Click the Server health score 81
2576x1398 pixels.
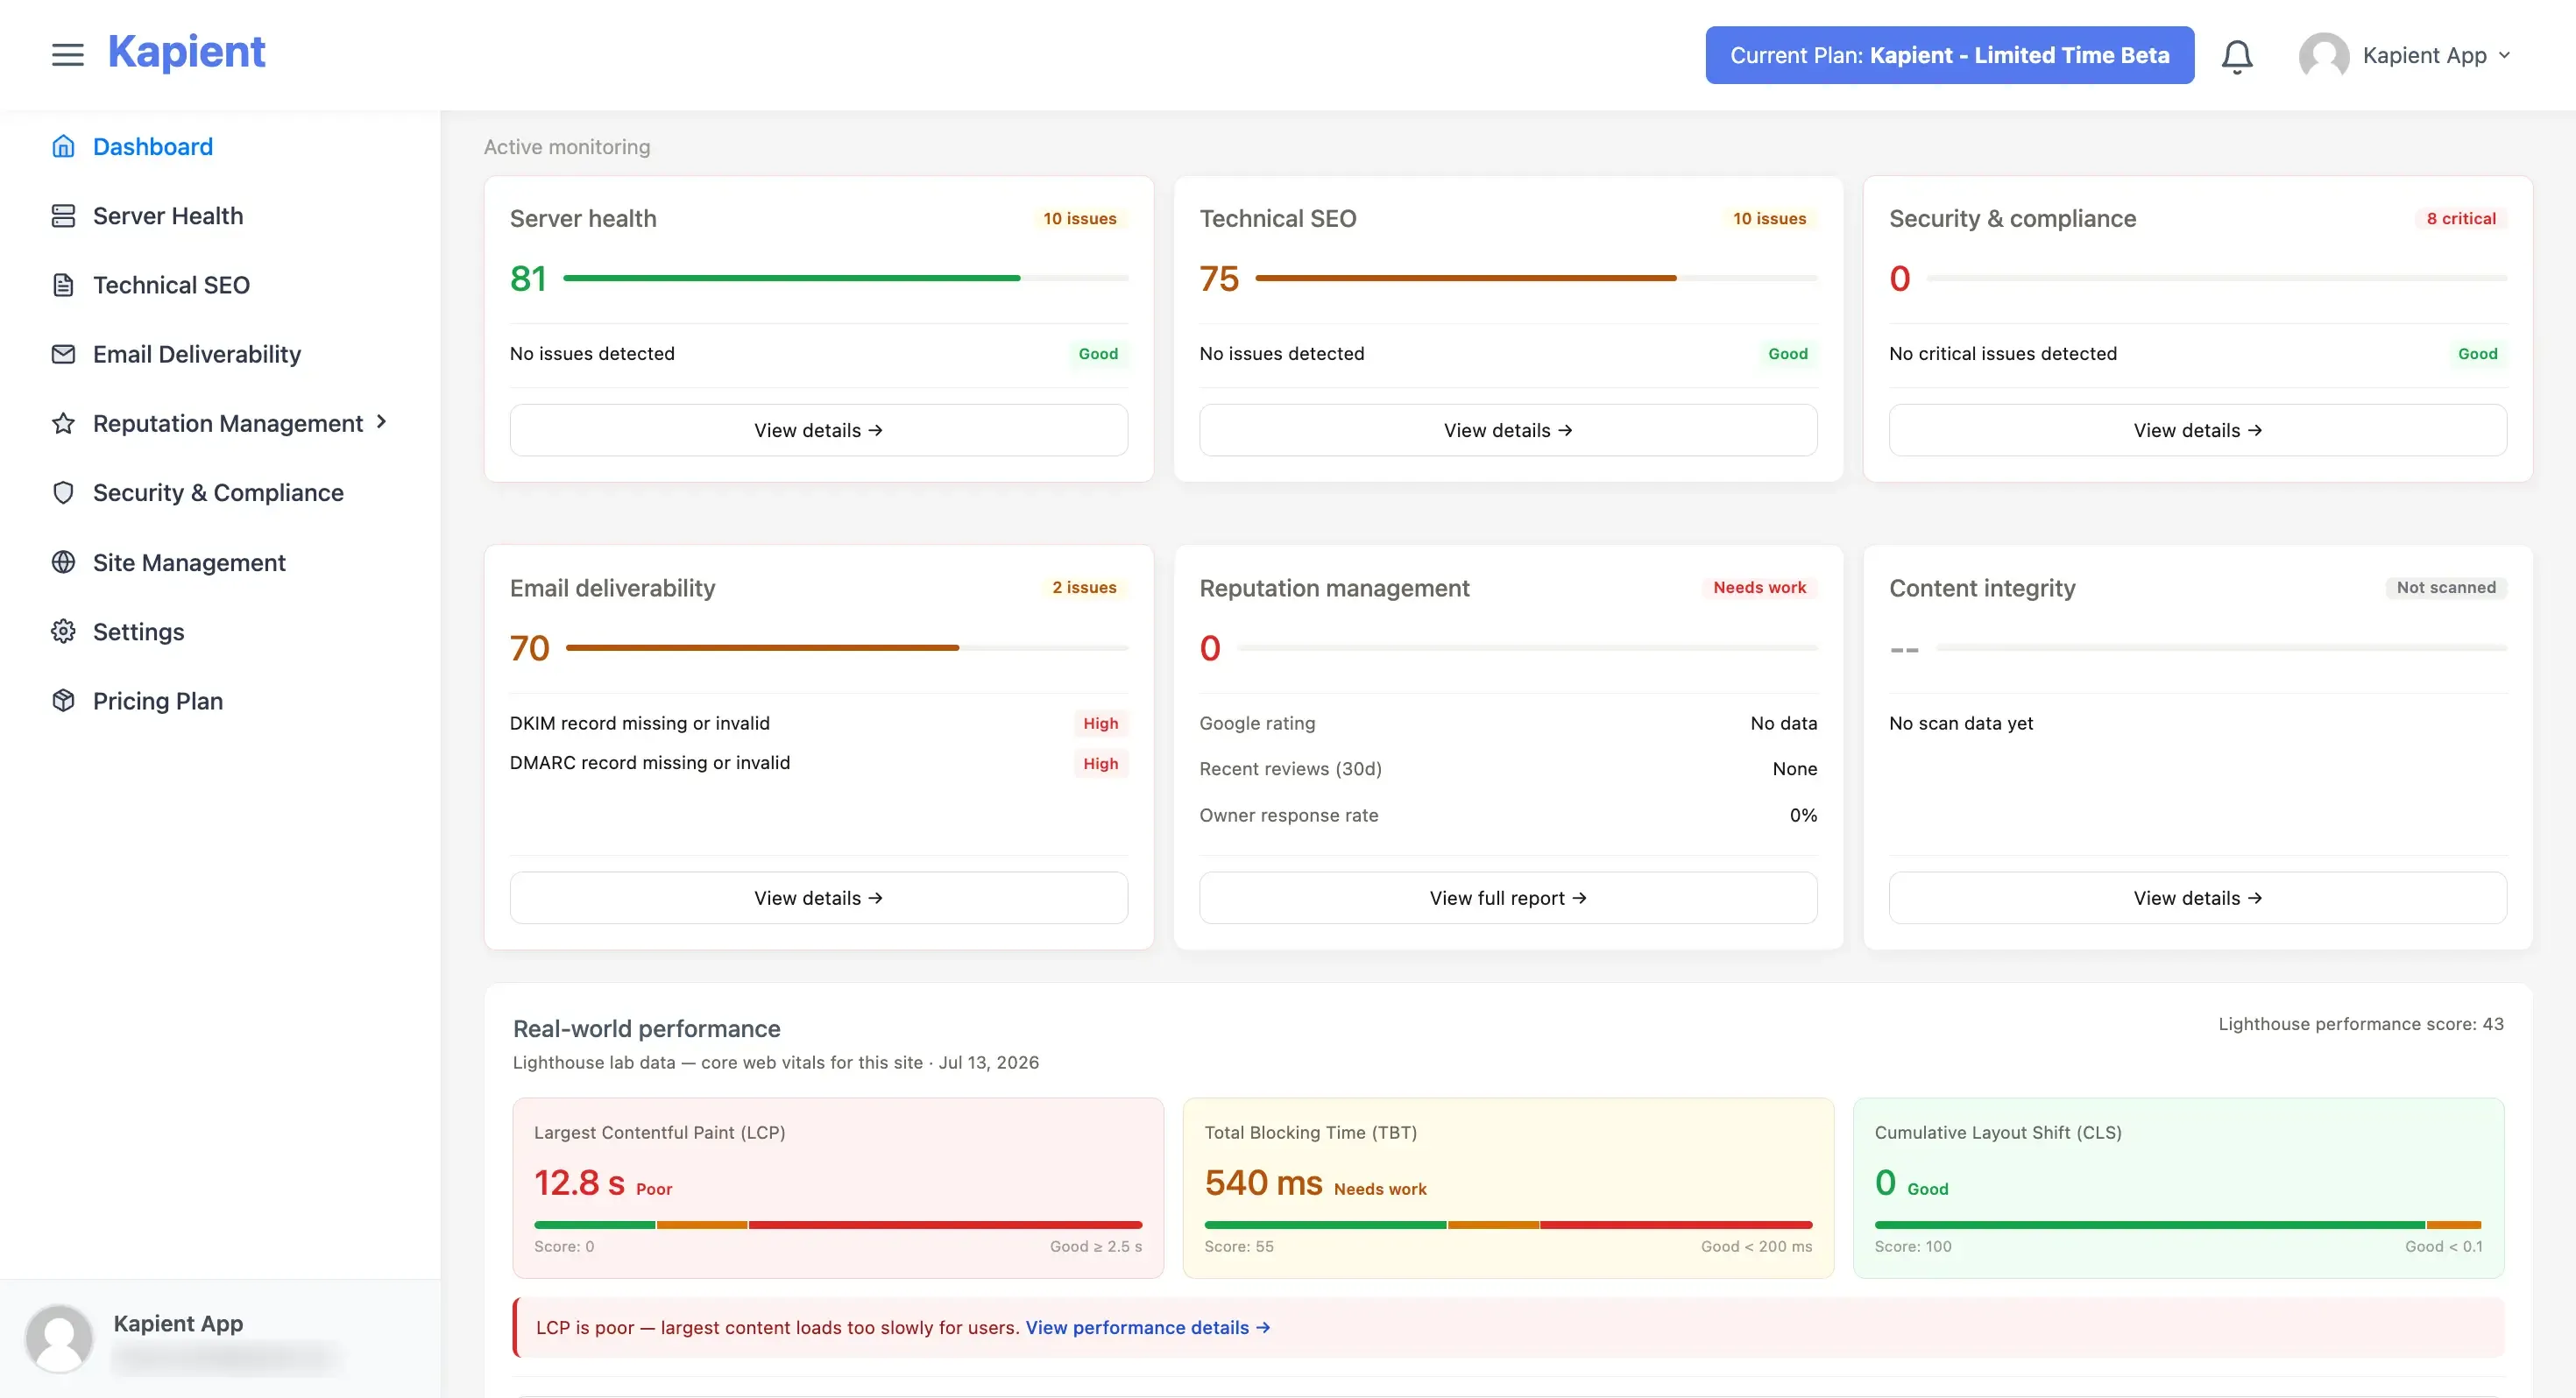[x=528, y=279]
